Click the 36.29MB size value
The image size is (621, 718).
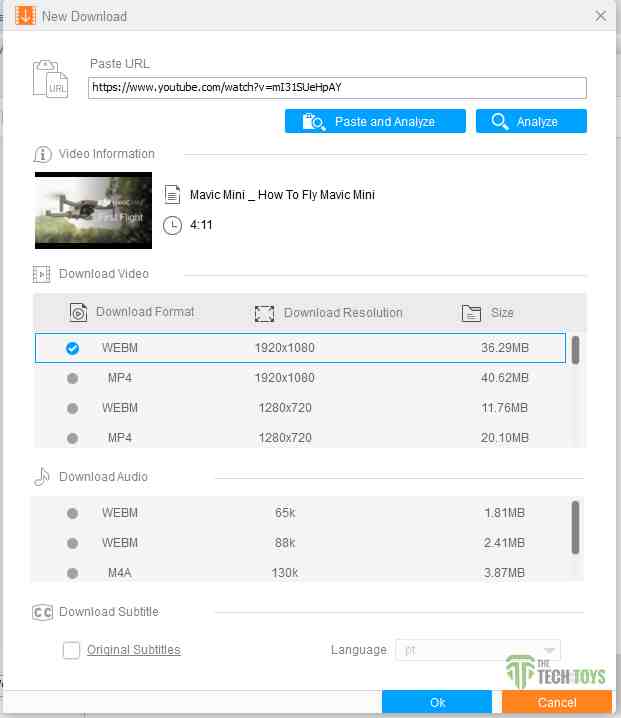(505, 348)
